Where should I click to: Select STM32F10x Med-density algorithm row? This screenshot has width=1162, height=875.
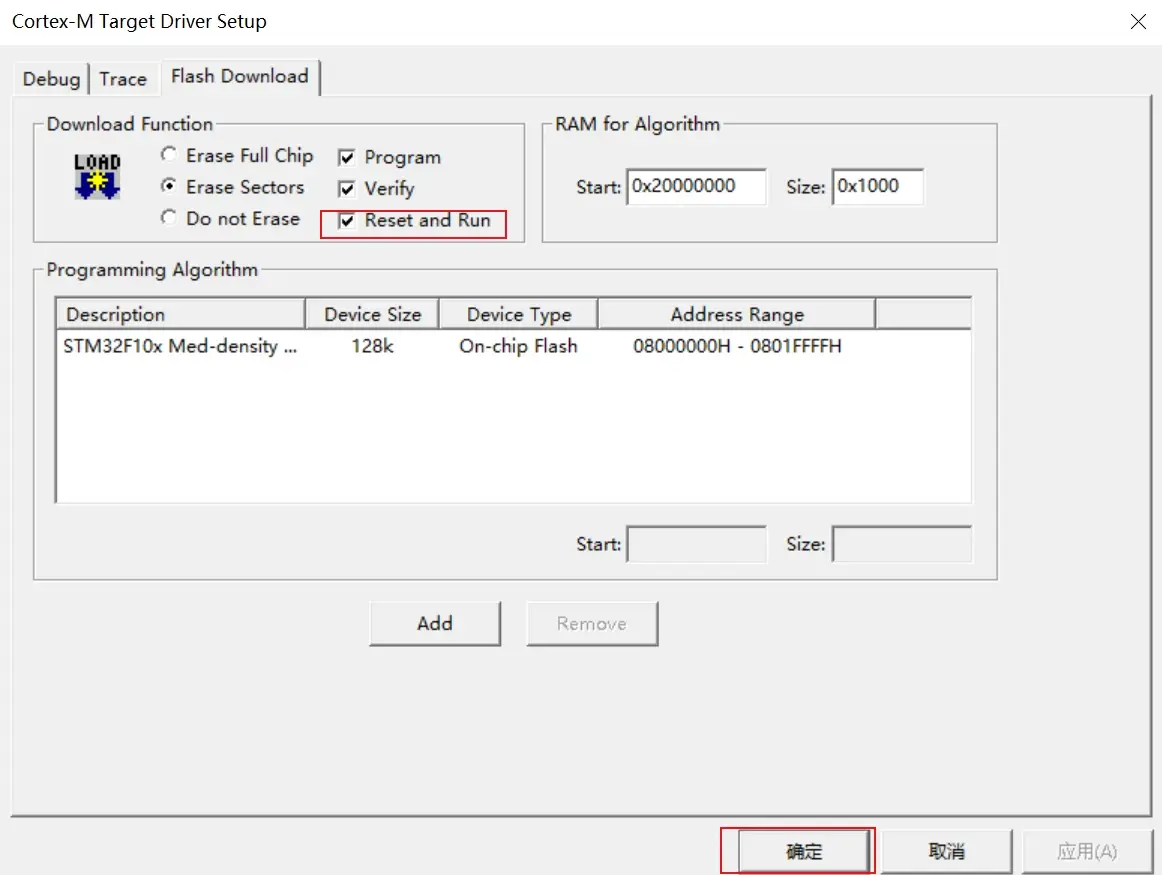click(x=513, y=346)
